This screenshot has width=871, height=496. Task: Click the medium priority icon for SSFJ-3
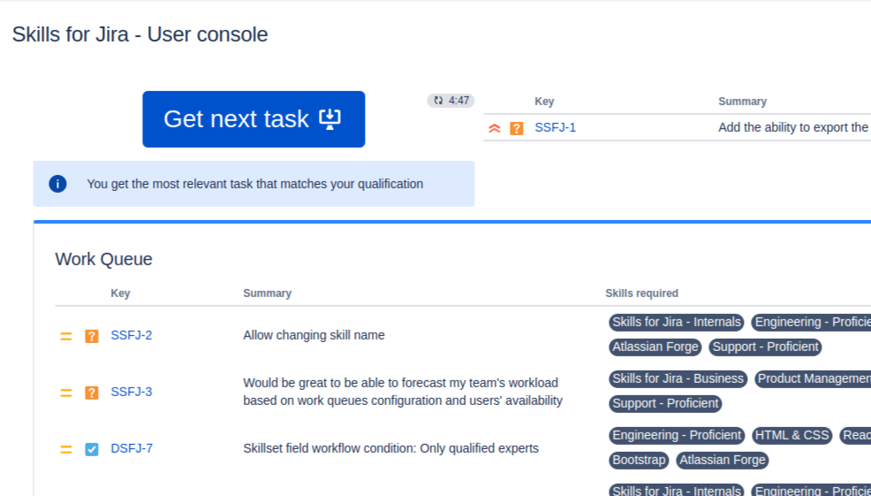(66, 393)
